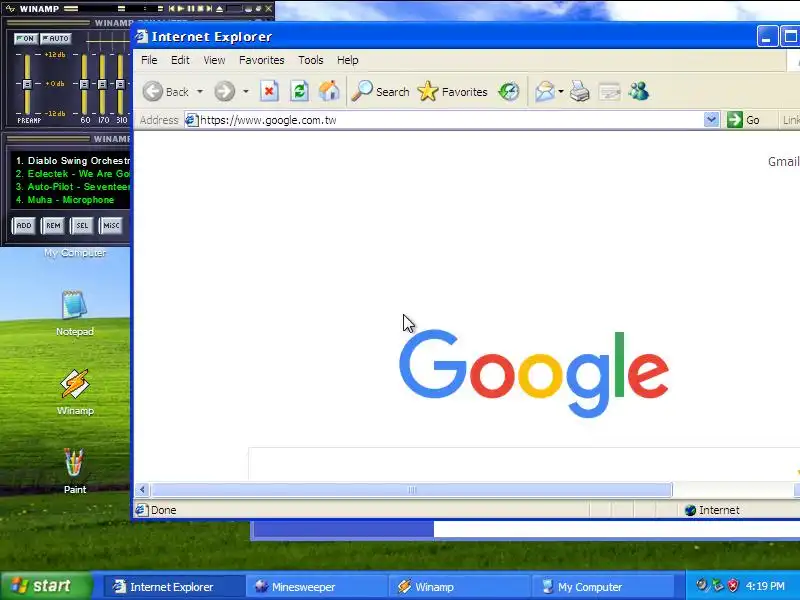Screen dimensions: 800x600
Task: Go to Home page icon
Action: click(x=329, y=92)
